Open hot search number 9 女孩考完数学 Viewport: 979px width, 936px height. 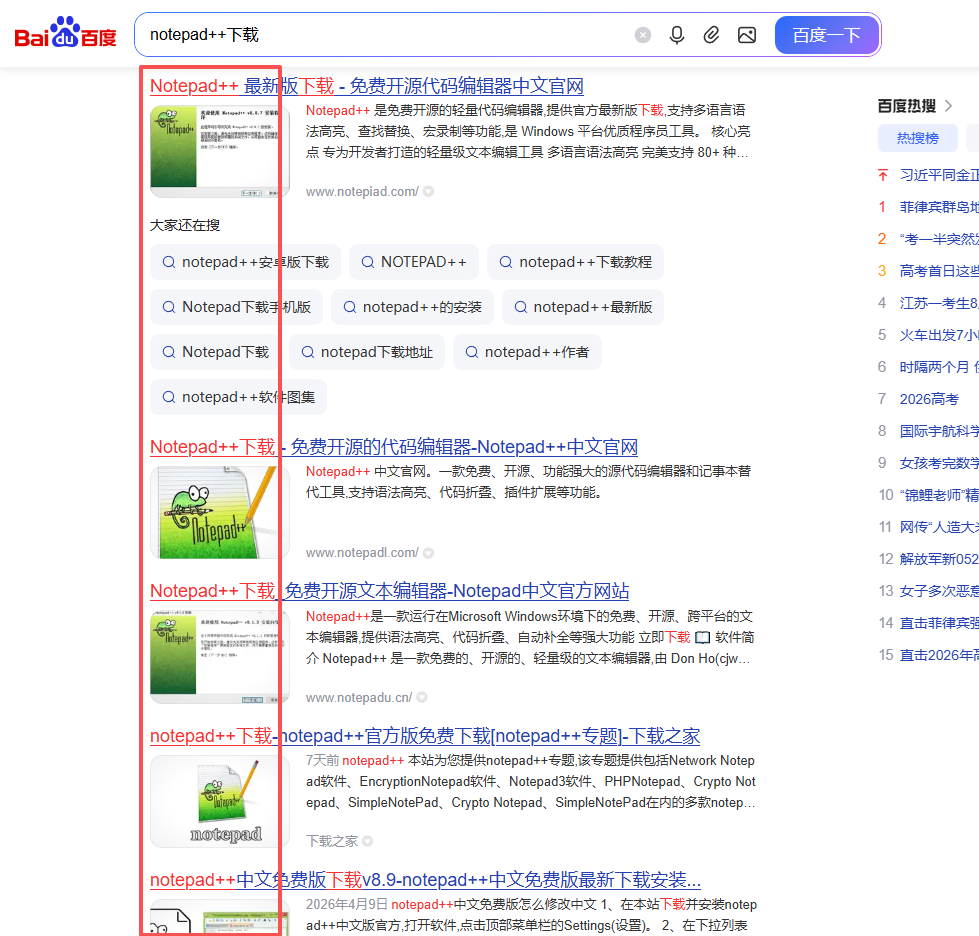(x=939, y=463)
